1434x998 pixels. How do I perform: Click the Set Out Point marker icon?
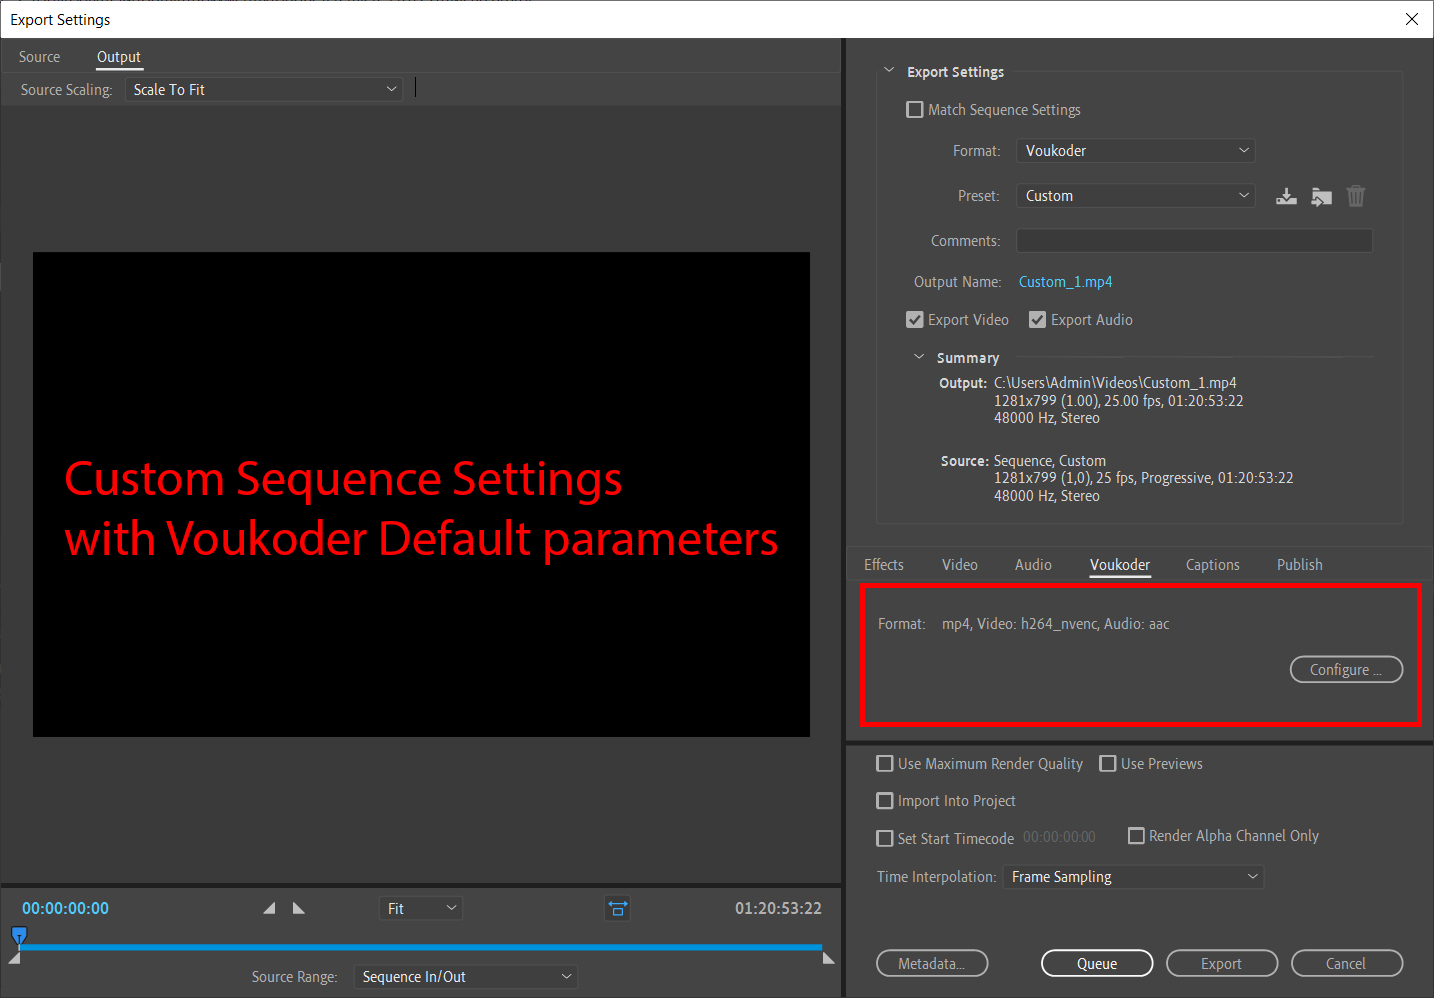point(298,908)
